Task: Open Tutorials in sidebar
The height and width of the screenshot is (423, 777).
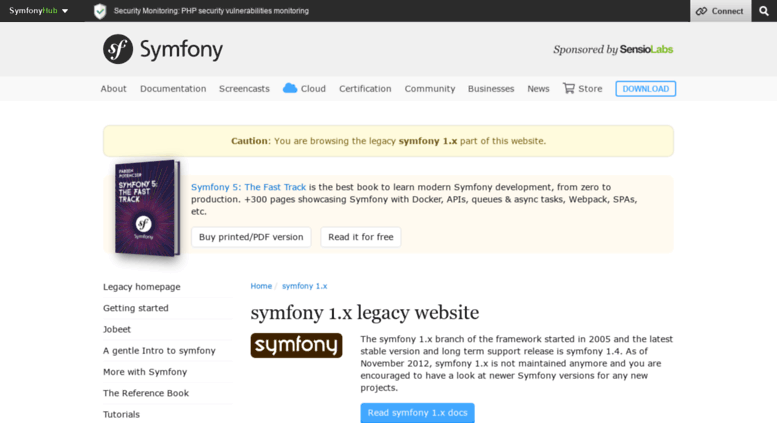Action: (121, 415)
